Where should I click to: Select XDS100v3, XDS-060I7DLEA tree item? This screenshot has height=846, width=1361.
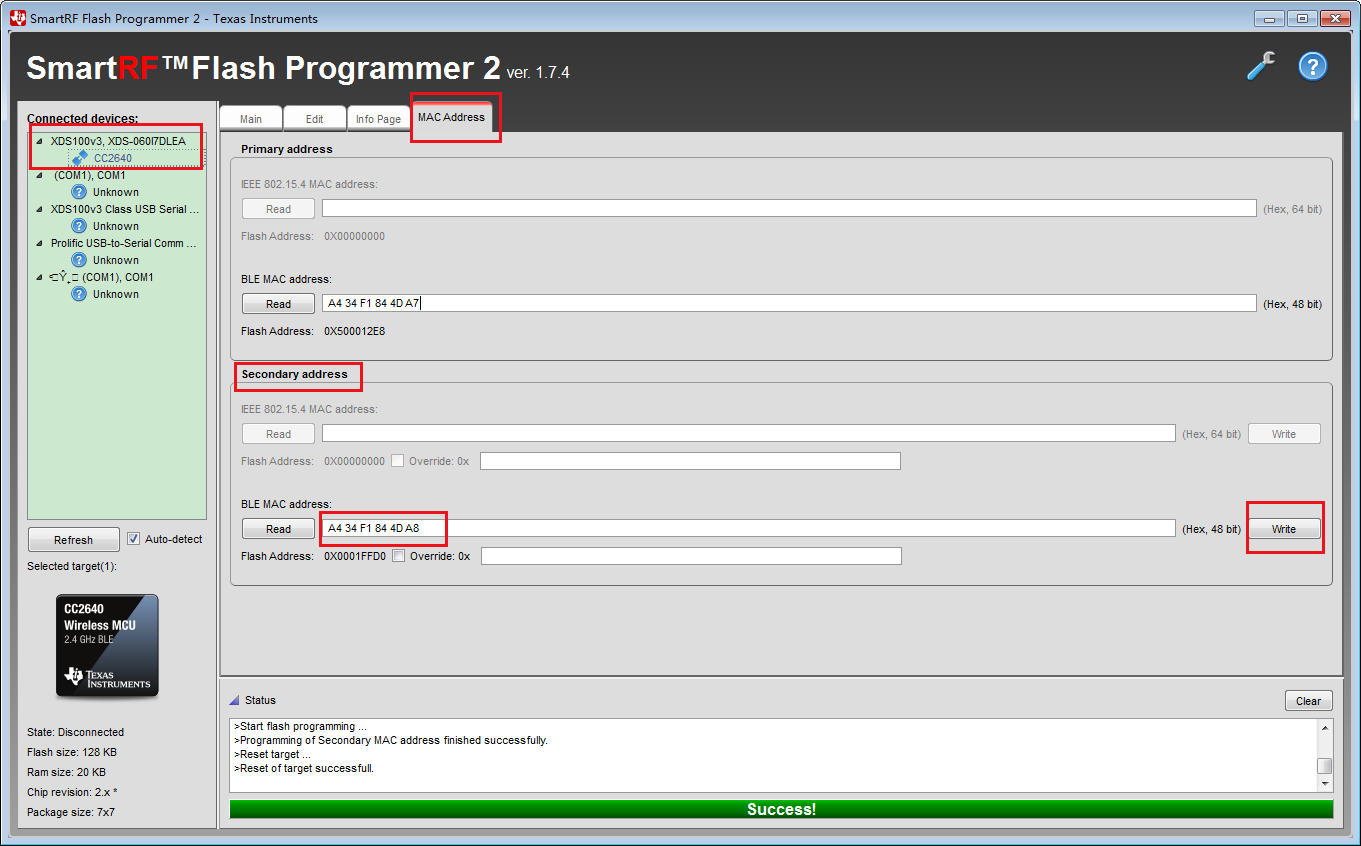click(x=118, y=141)
